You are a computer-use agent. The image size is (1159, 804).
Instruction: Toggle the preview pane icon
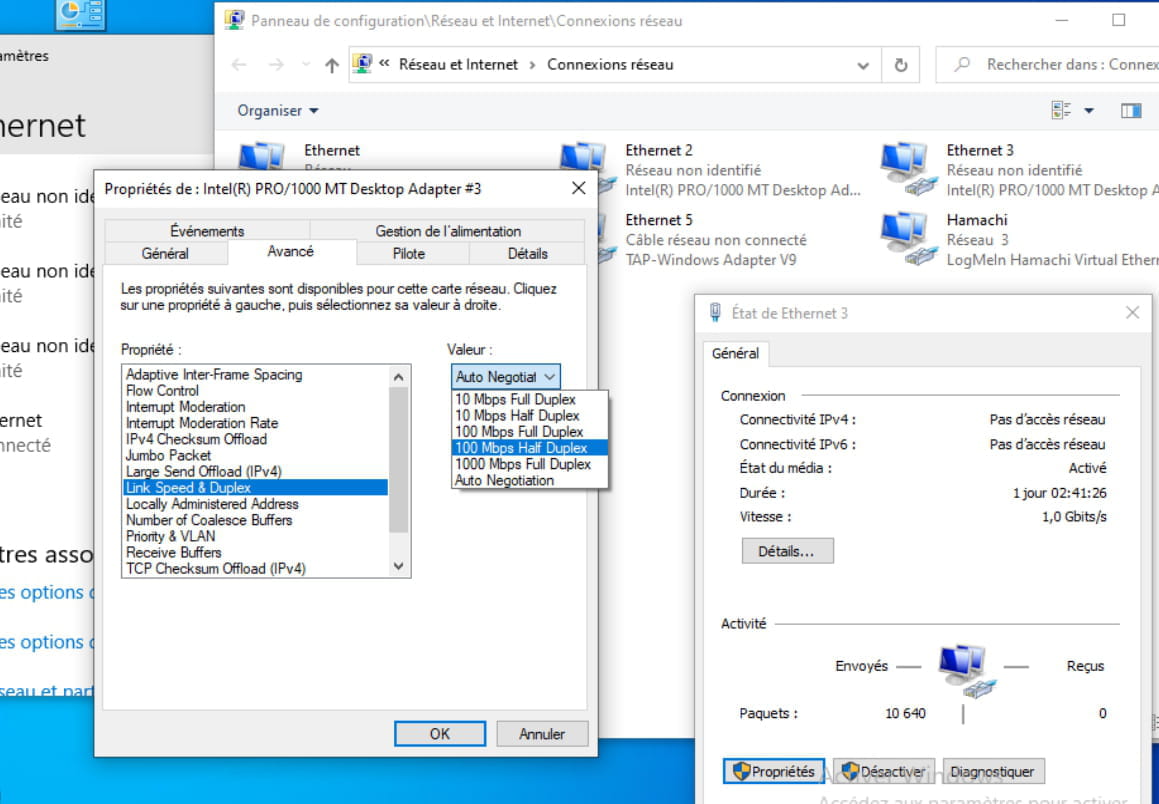tap(1131, 111)
